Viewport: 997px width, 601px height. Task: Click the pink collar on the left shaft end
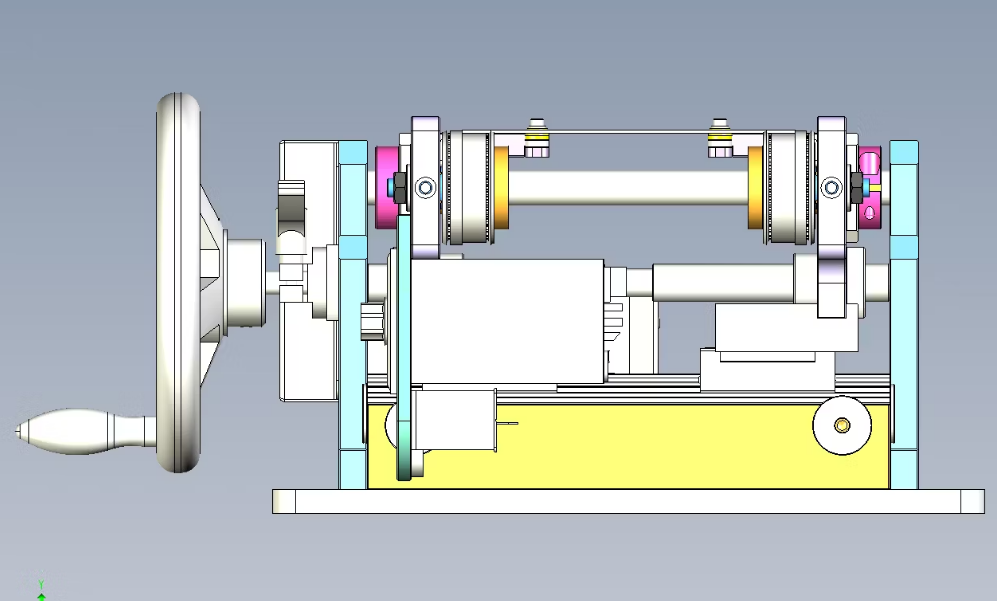pyautogui.click(x=385, y=188)
